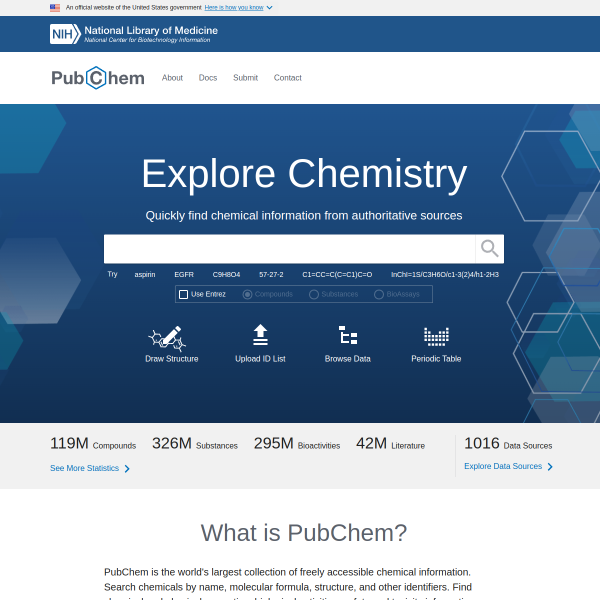Click 'Here is how you know' link

[x=234, y=8]
